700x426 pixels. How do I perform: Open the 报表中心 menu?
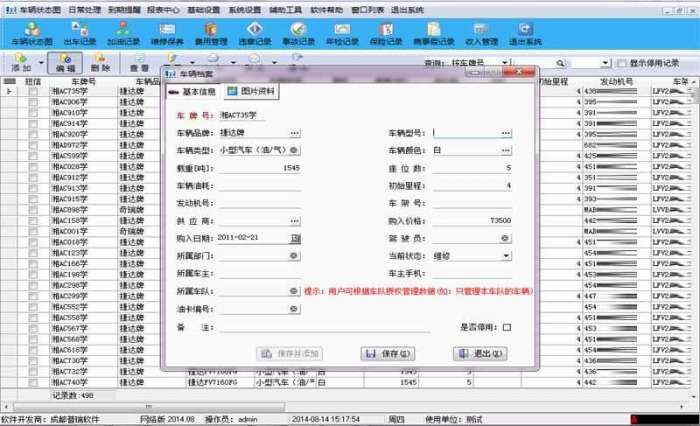pos(163,10)
